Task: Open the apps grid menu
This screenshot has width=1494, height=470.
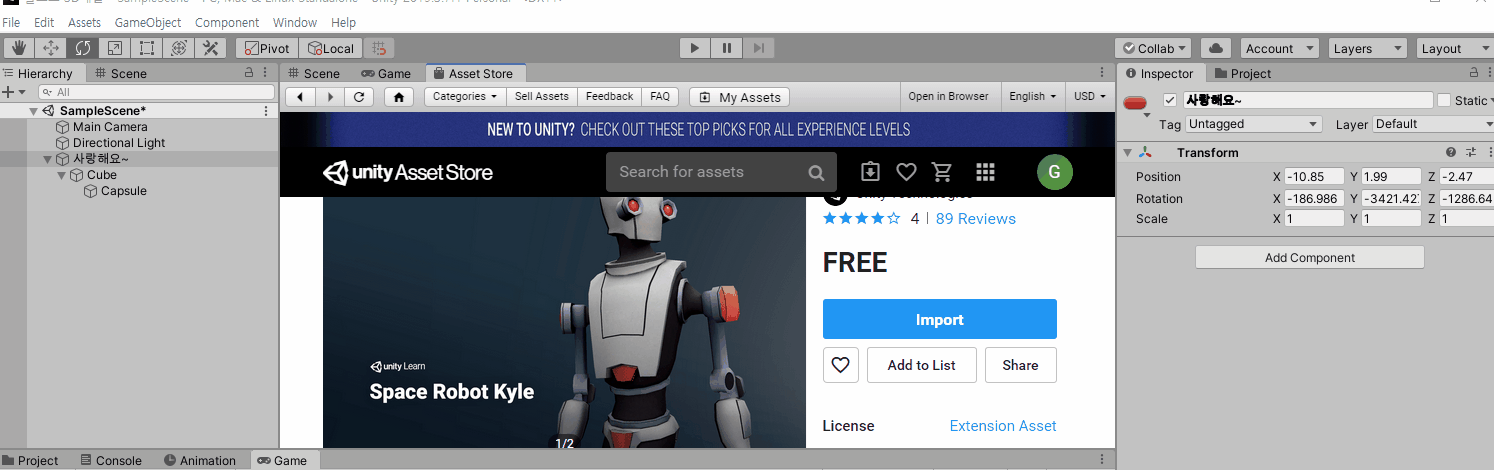Action: [x=985, y=172]
